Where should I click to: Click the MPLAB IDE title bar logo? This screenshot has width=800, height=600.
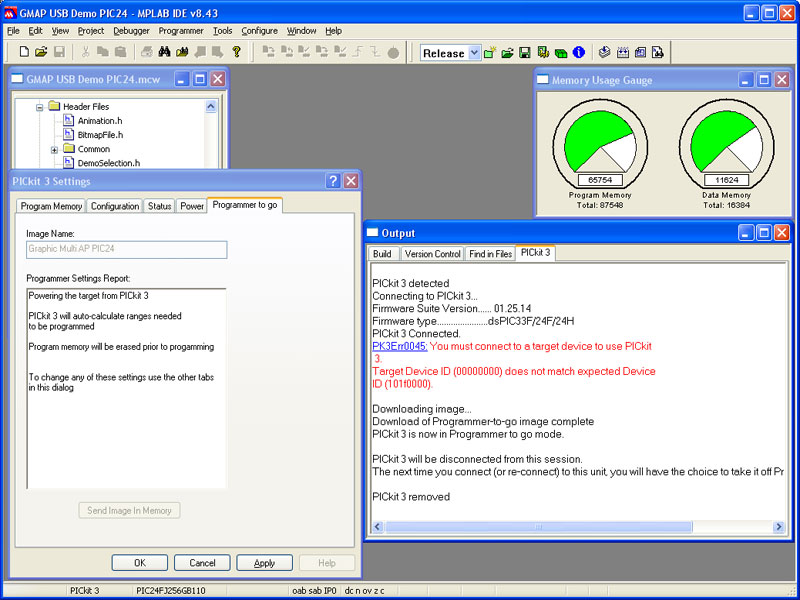tap(11, 13)
